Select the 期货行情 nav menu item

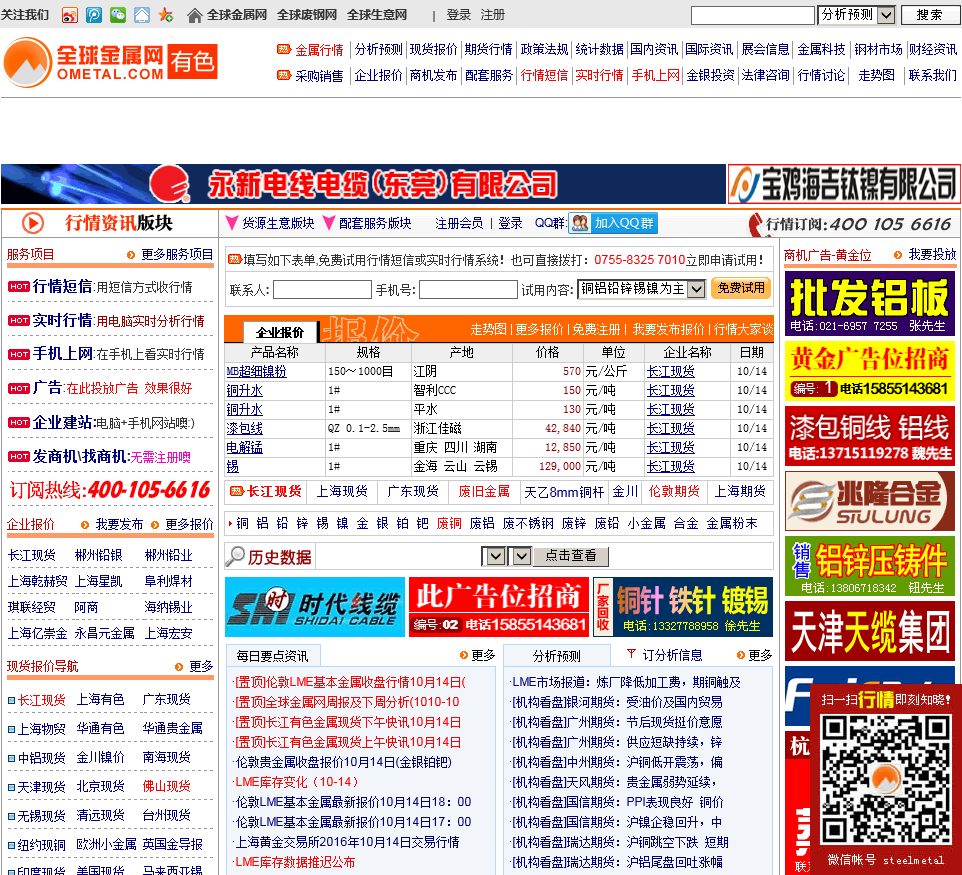tap(488, 49)
